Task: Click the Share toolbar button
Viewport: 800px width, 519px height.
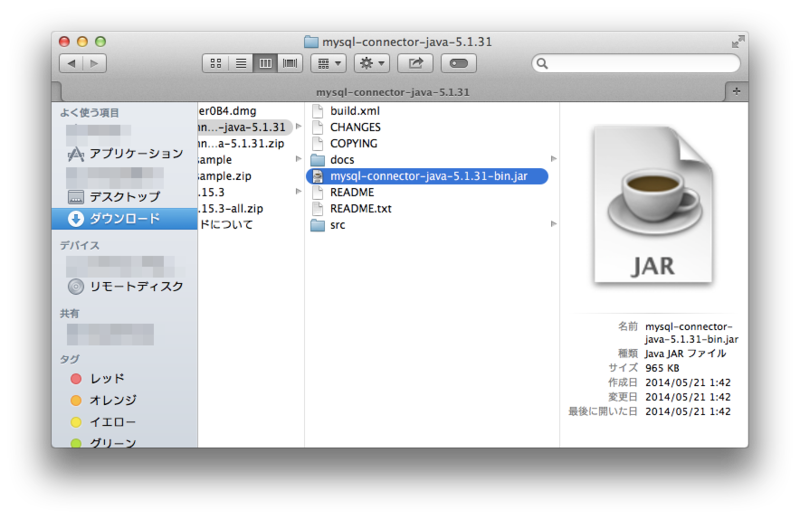Action: click(x=415, y=63)
